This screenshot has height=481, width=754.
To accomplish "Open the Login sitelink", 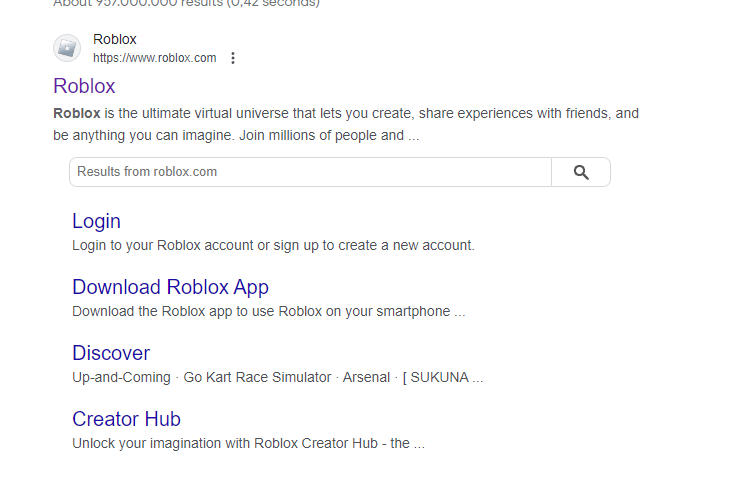I will (x=96, y=221).
